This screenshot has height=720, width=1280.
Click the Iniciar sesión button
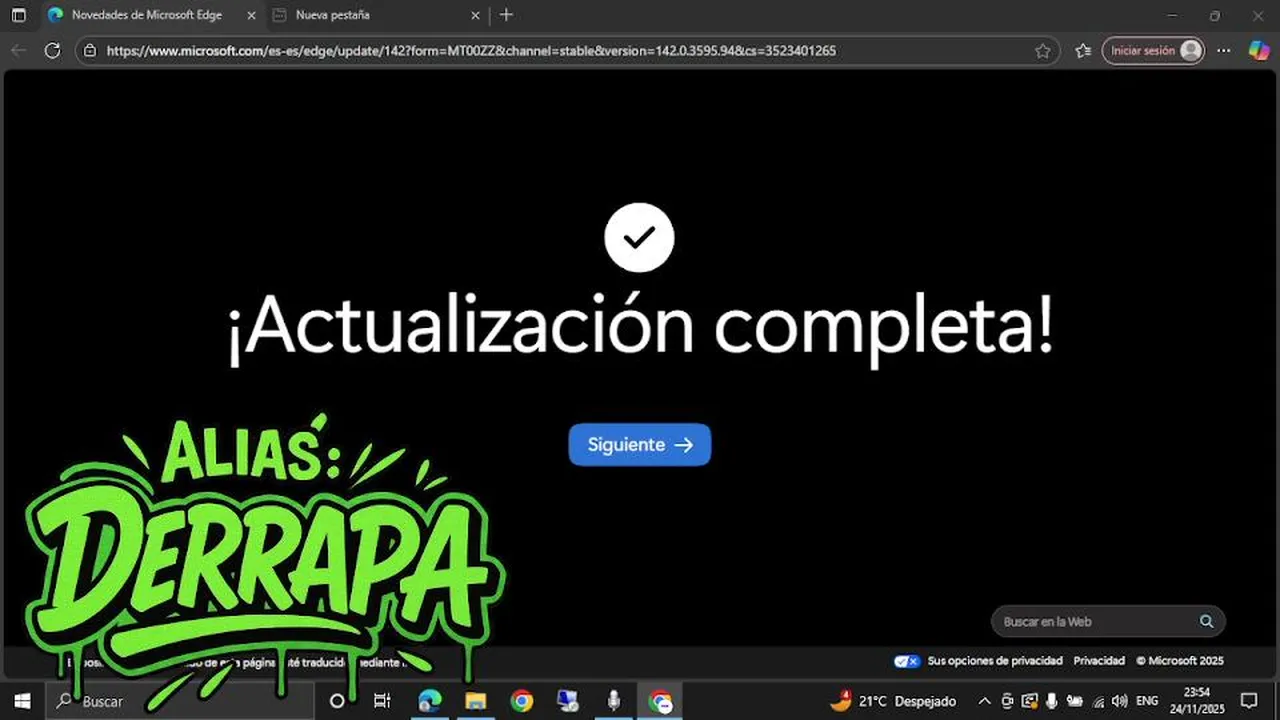pos(1153,50)
